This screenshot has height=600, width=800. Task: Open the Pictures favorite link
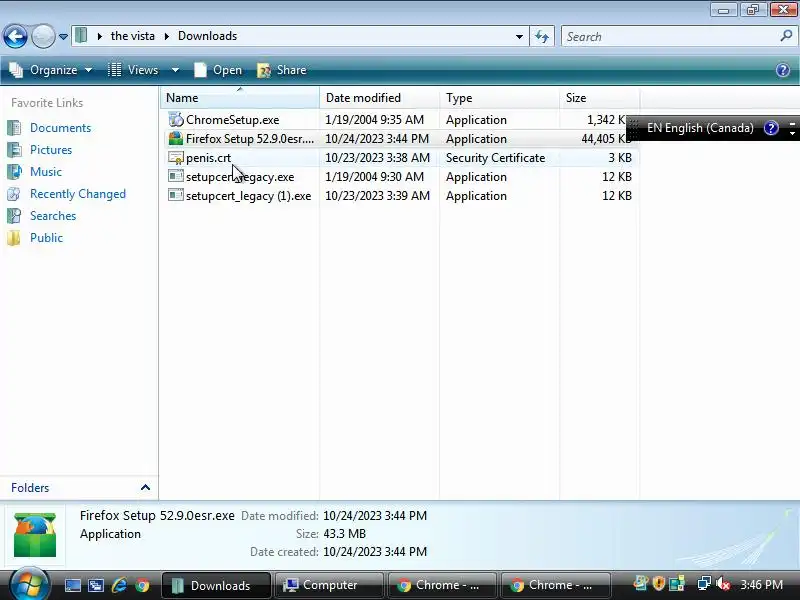click(51, 150)
